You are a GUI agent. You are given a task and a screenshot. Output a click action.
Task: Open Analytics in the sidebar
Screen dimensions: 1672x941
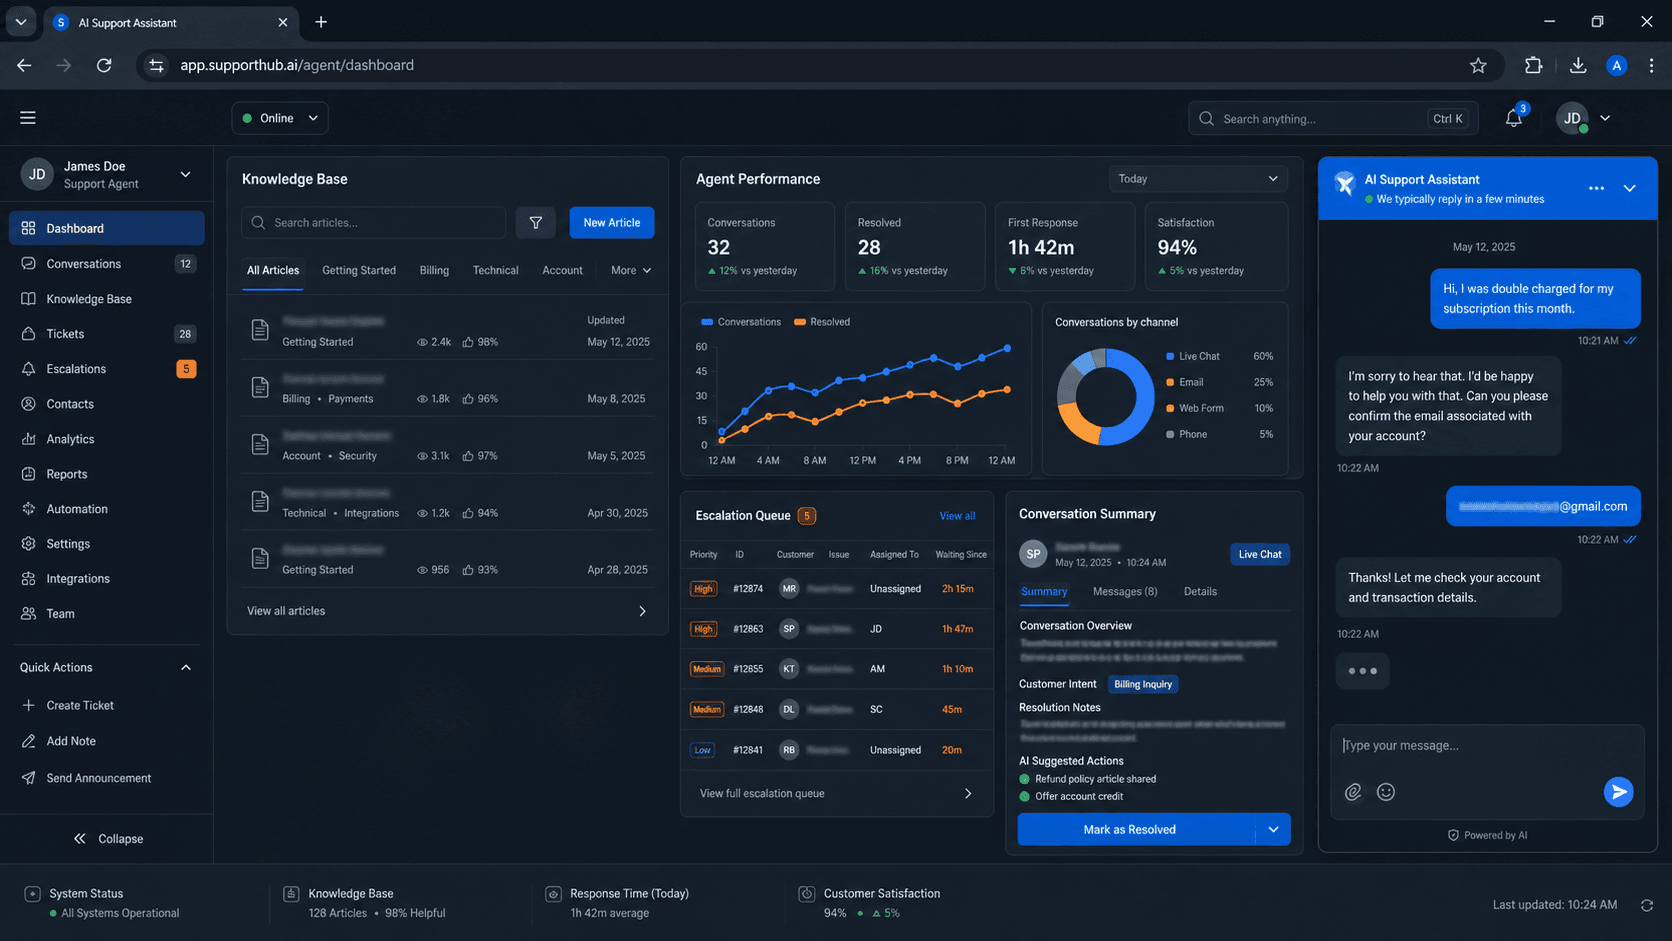coord(107,439)
